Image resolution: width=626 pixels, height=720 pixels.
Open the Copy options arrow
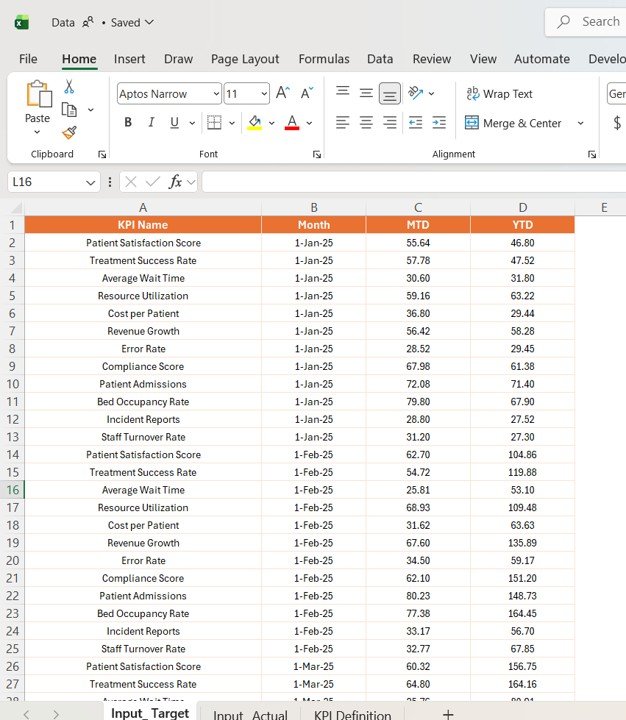(x=91, y=110)
